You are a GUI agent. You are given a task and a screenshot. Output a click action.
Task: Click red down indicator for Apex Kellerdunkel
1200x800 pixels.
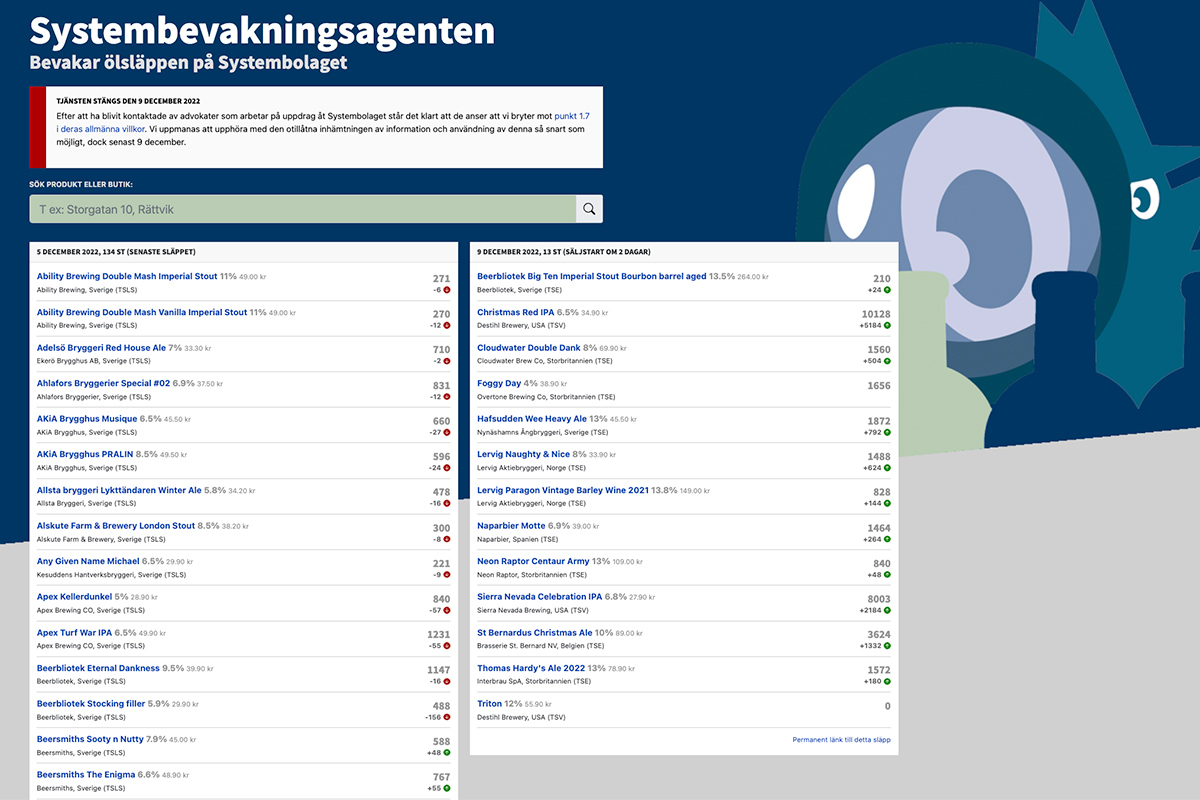[447, 610]
